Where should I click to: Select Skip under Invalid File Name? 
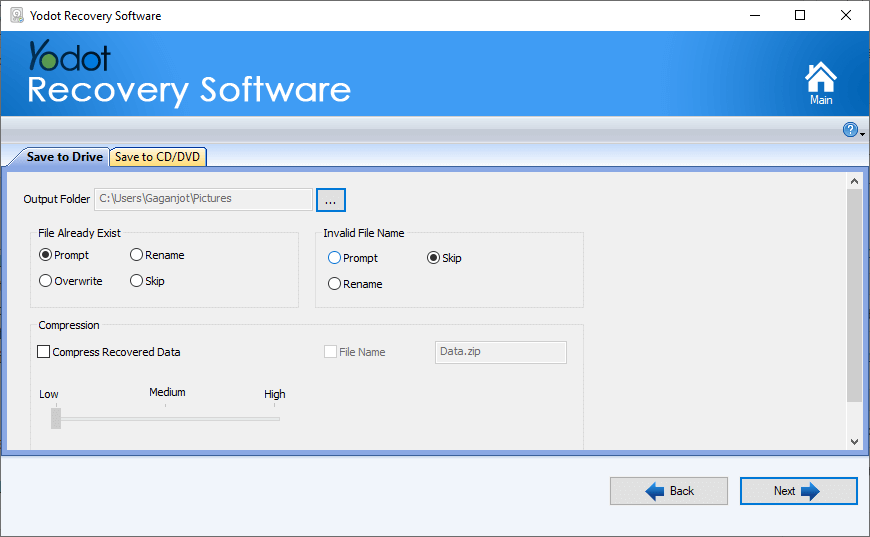pyautogui.click(x=433, y=257)
